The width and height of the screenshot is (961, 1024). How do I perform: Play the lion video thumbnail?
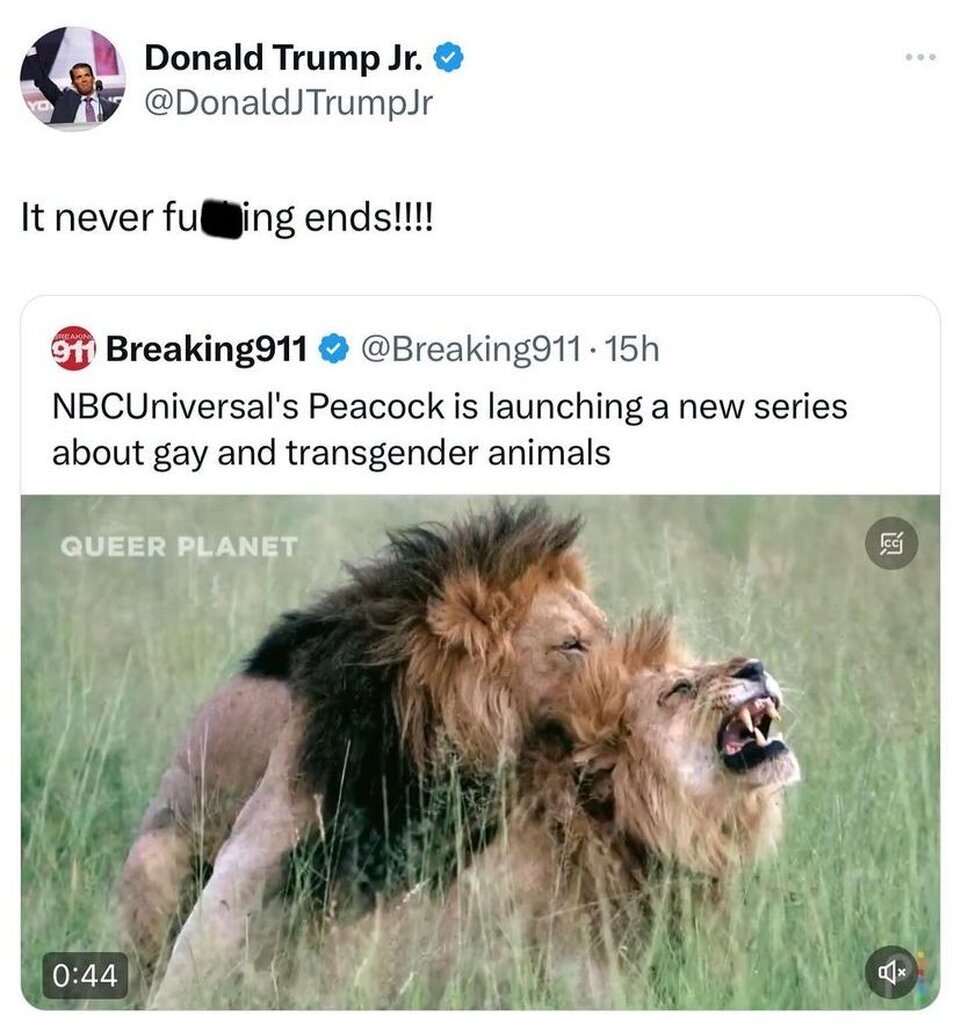coord(480,752)
